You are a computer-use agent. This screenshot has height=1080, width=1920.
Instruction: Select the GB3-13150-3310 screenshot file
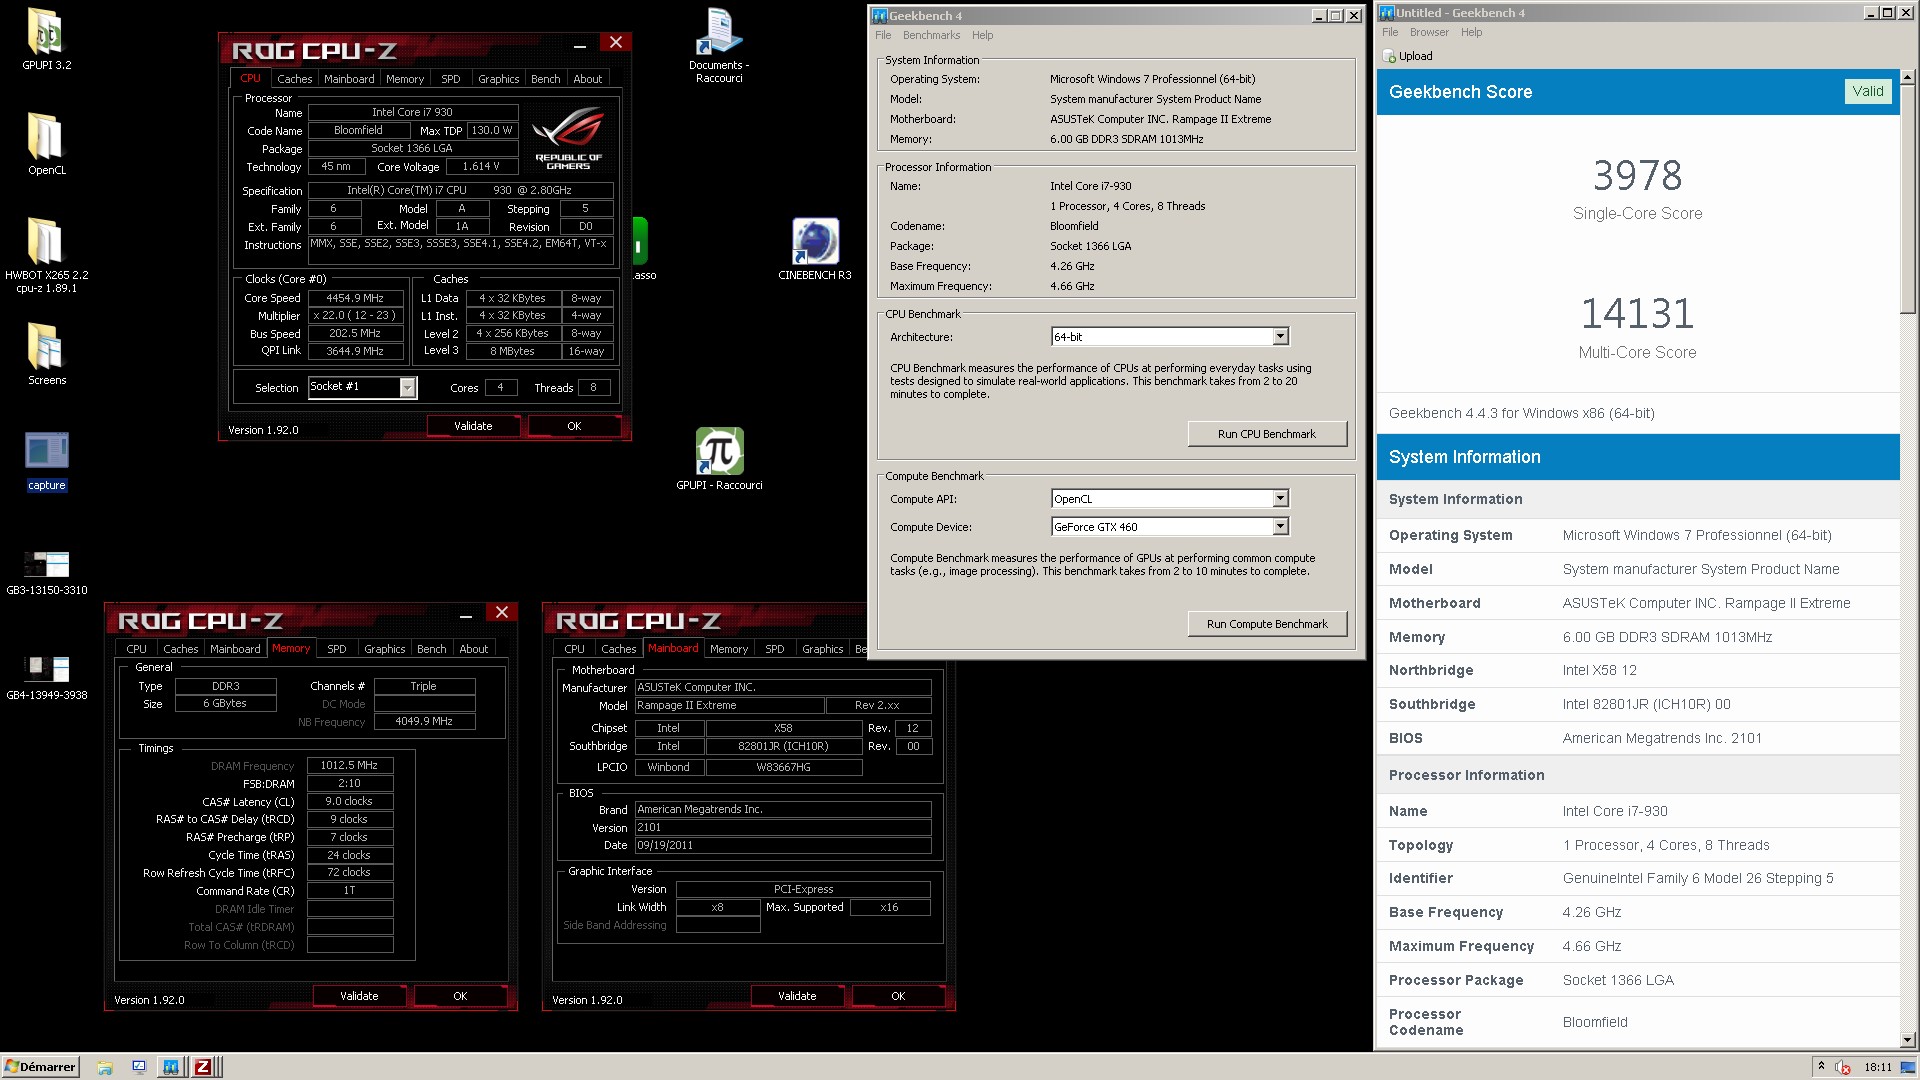click(46, 572)
